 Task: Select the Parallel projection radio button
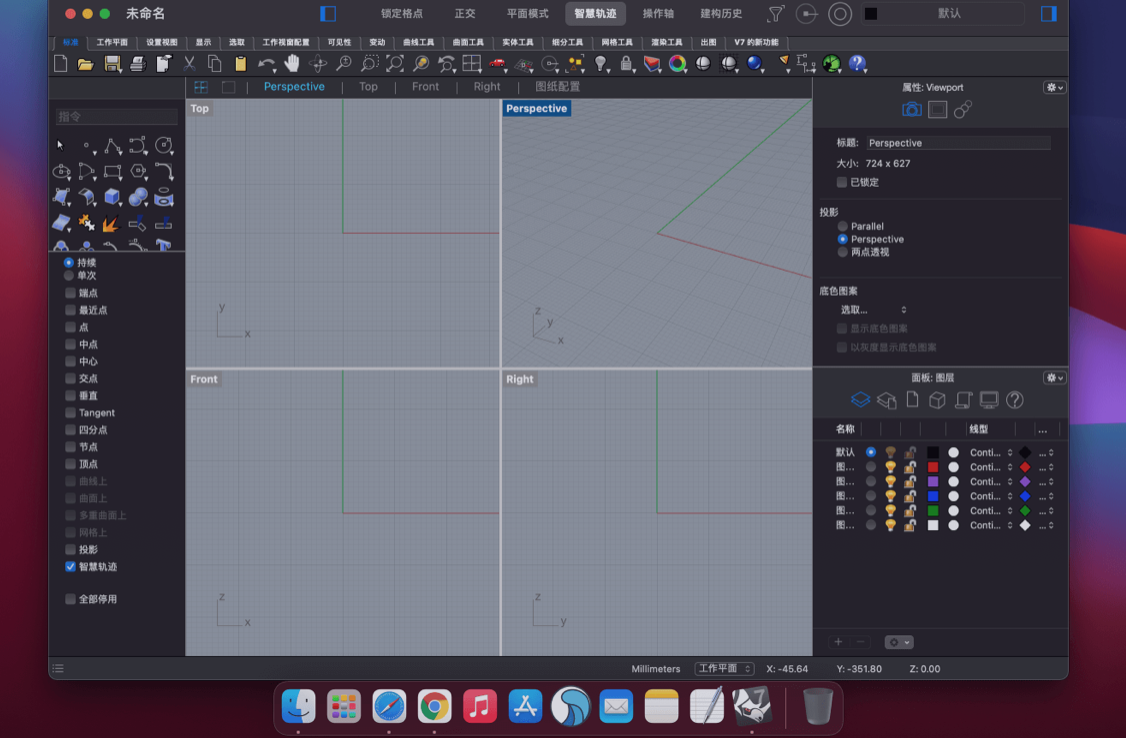click(843, 226)
